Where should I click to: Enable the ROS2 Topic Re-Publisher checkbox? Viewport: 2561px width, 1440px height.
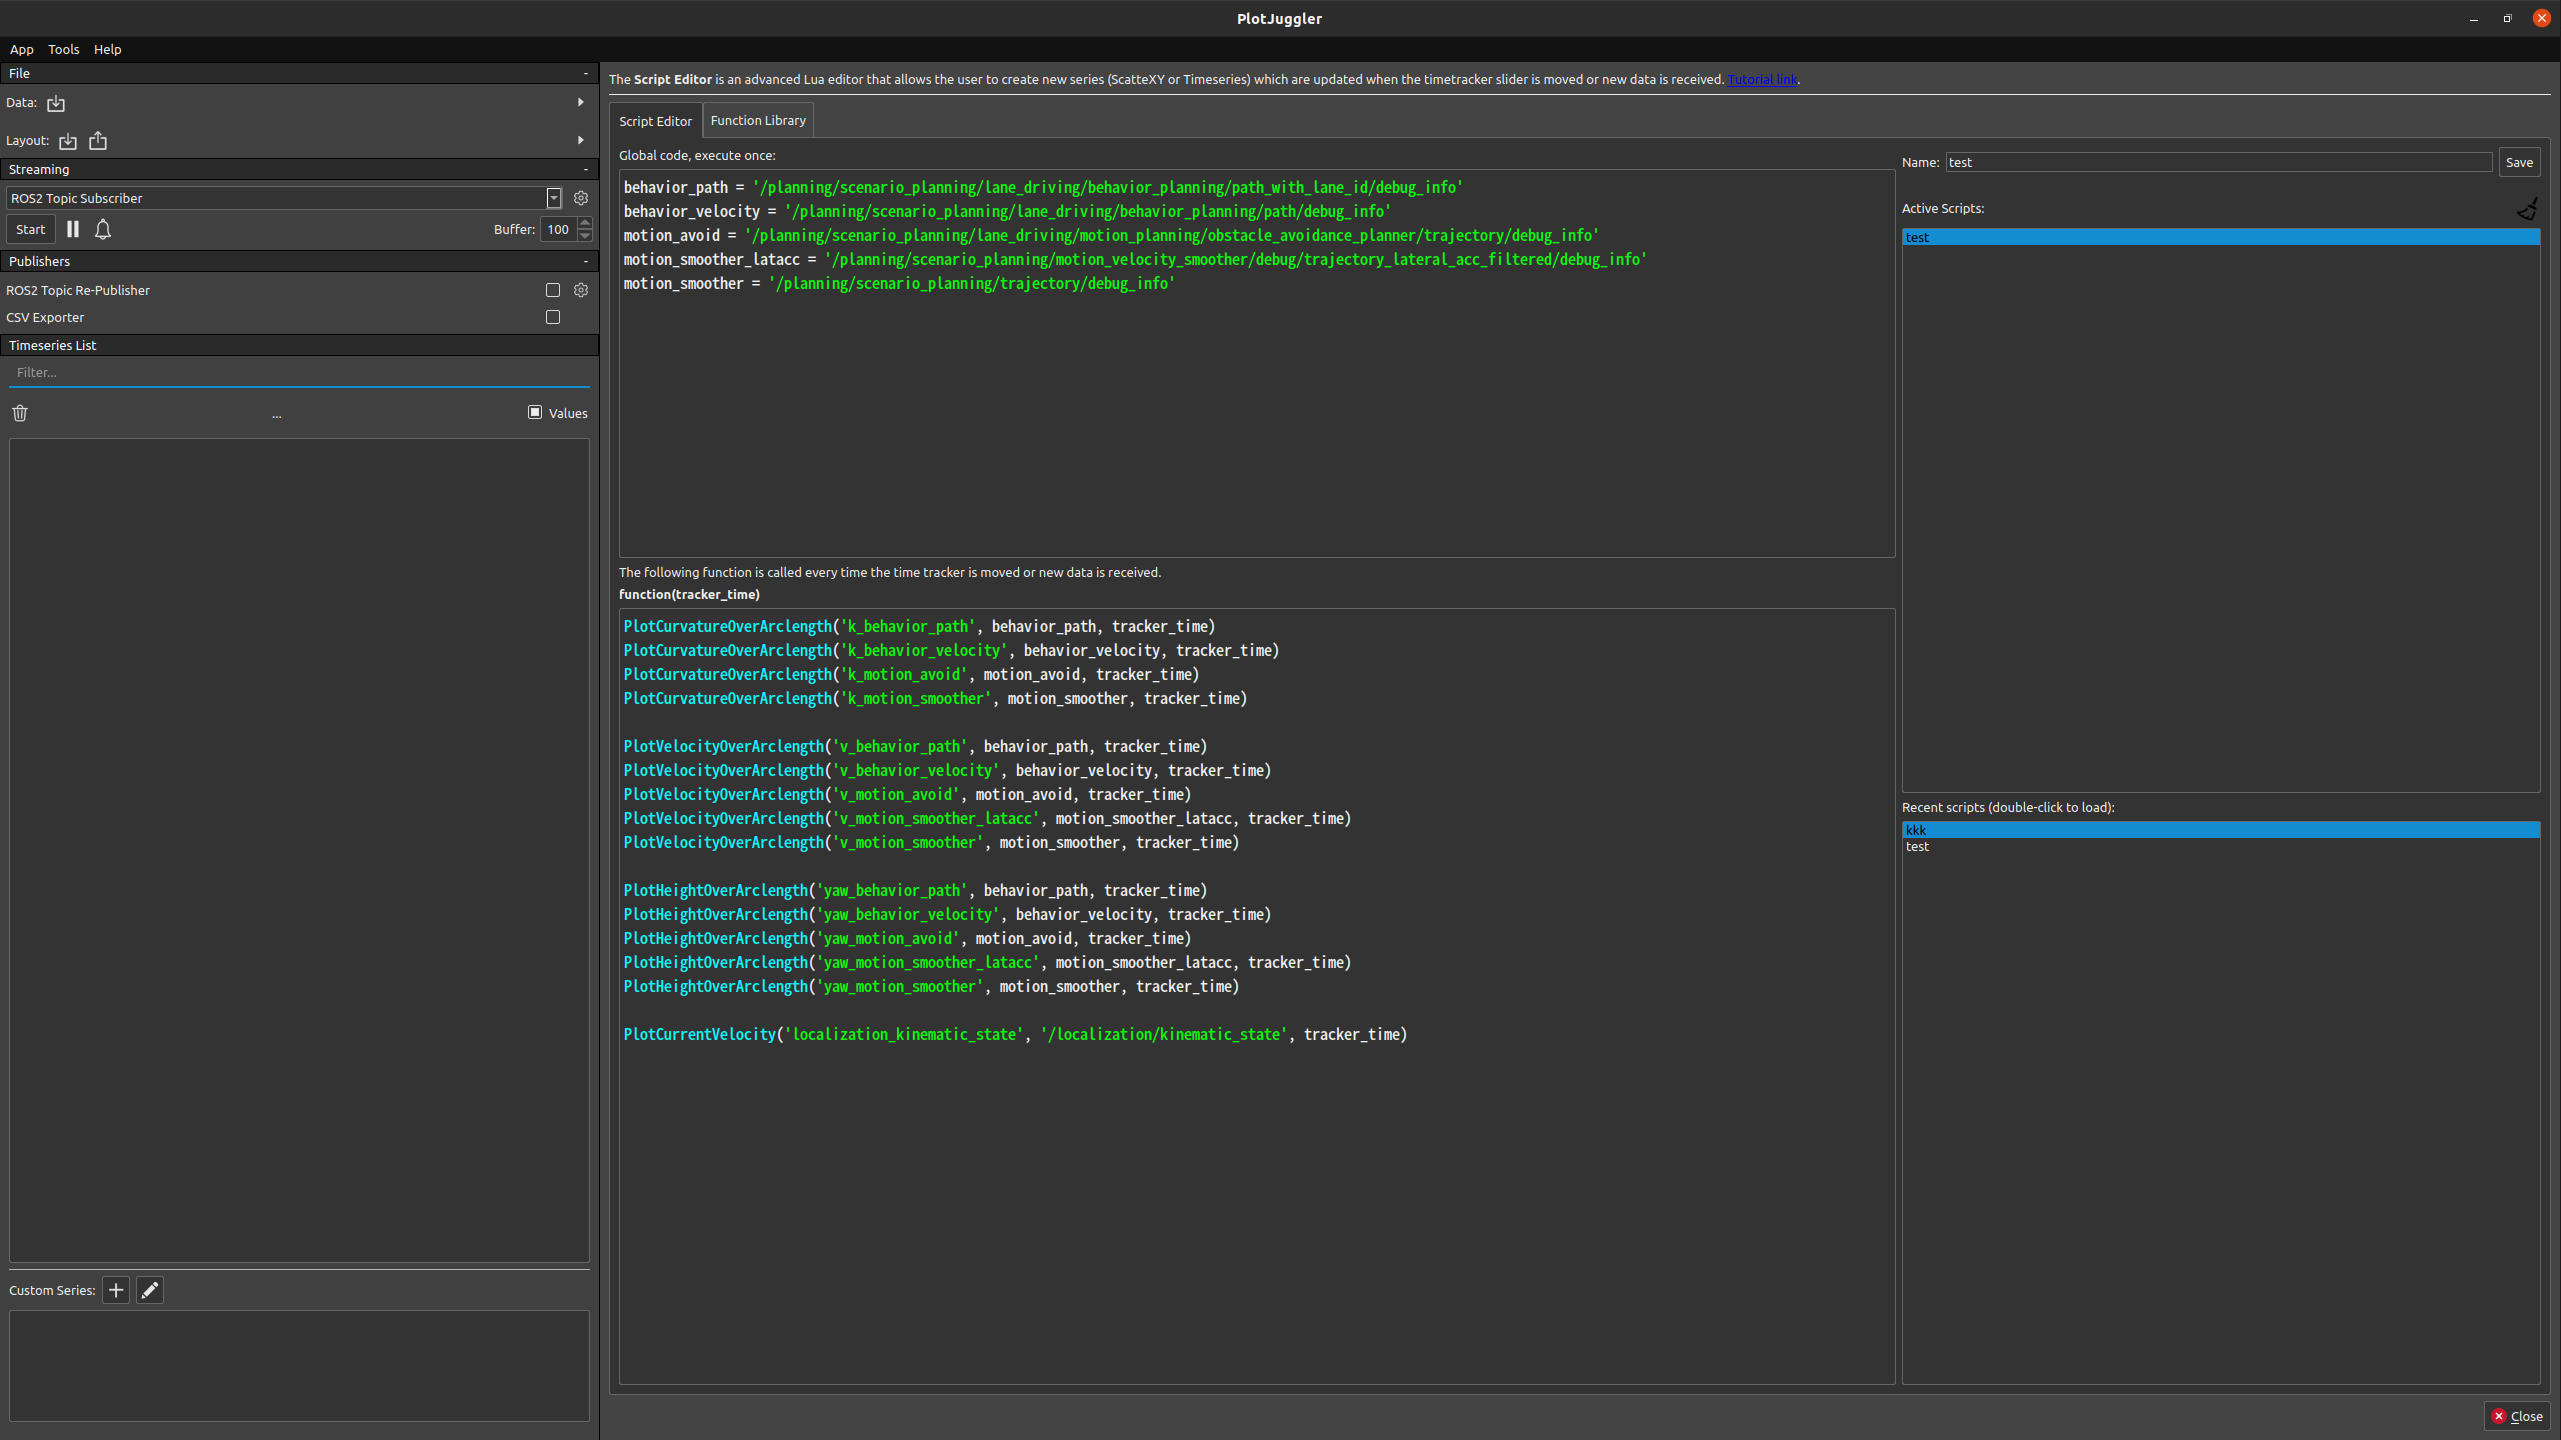553,290
